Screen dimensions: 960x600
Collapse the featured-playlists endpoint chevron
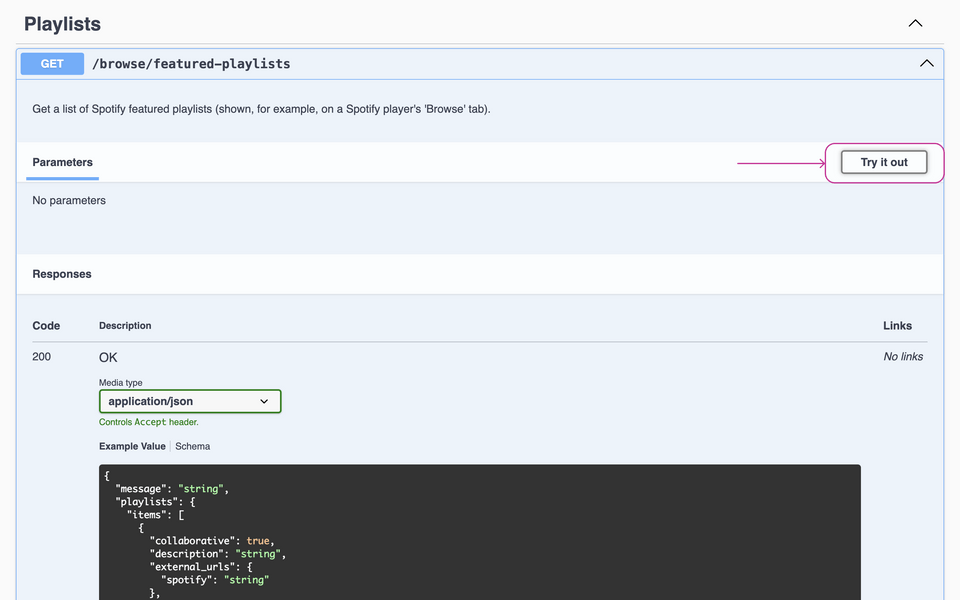926,64
